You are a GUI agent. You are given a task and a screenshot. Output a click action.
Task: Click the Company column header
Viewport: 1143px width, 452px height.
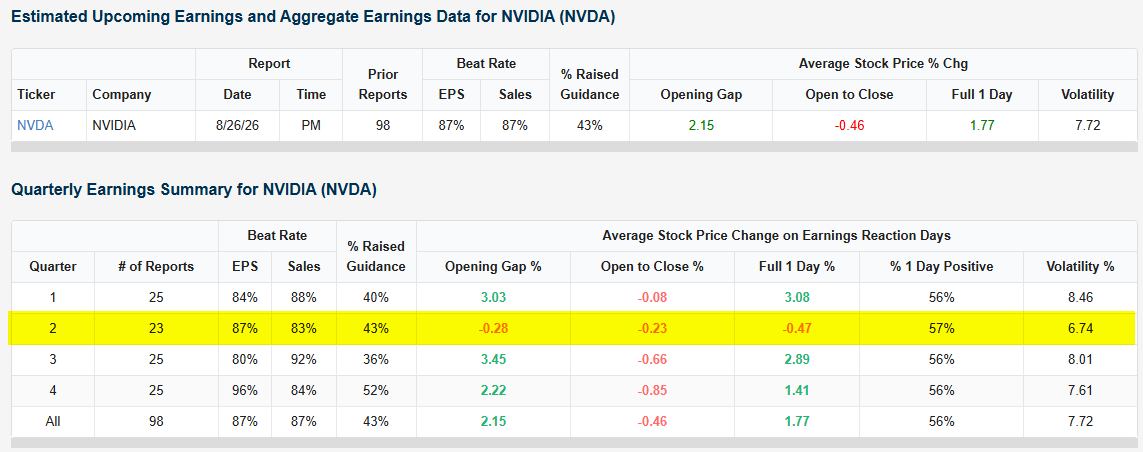(x=122, y=95)
